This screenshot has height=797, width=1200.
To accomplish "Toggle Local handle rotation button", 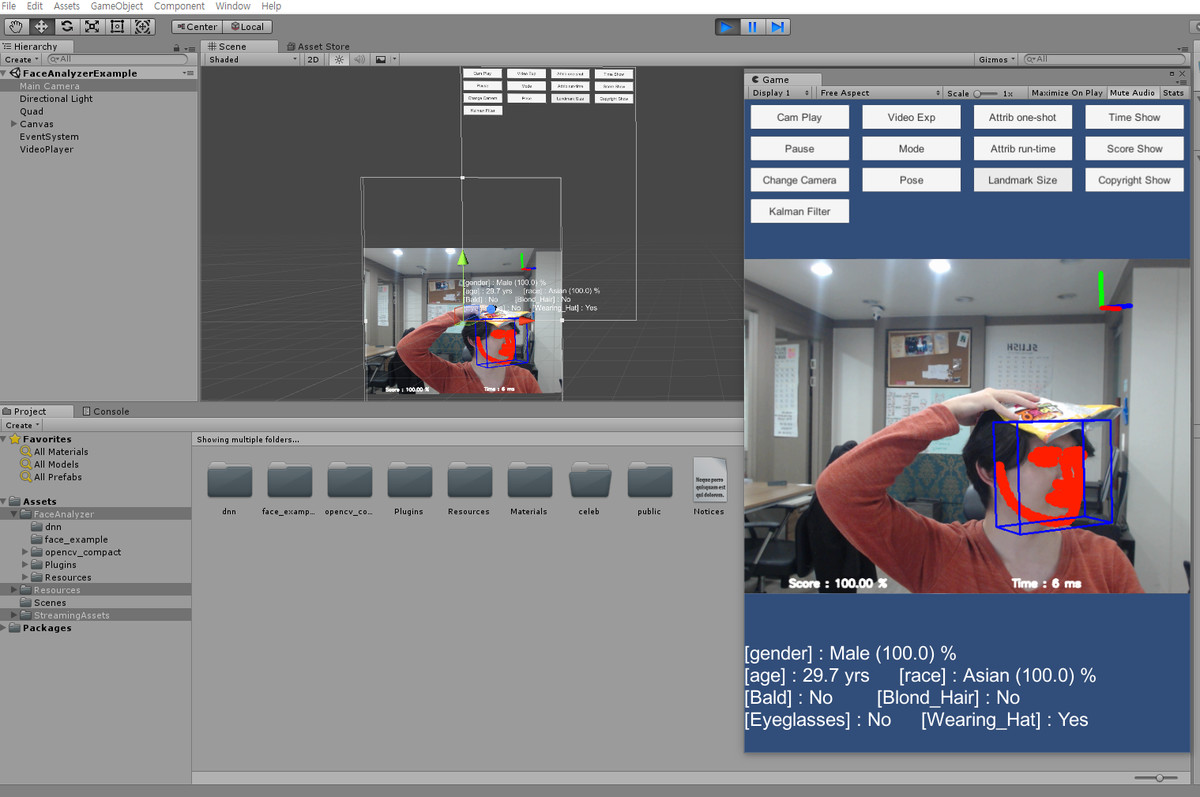I will click(x=246, y=27).
